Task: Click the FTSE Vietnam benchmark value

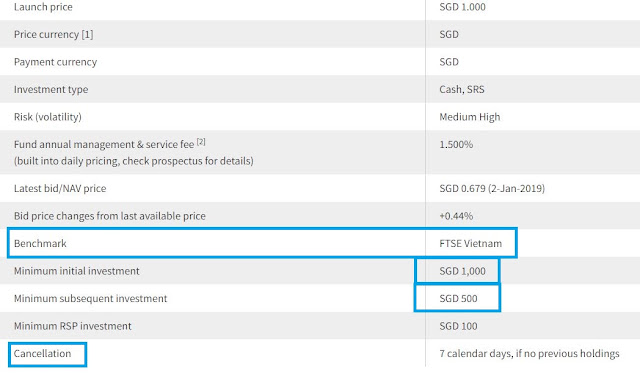Action: (470, 244)
